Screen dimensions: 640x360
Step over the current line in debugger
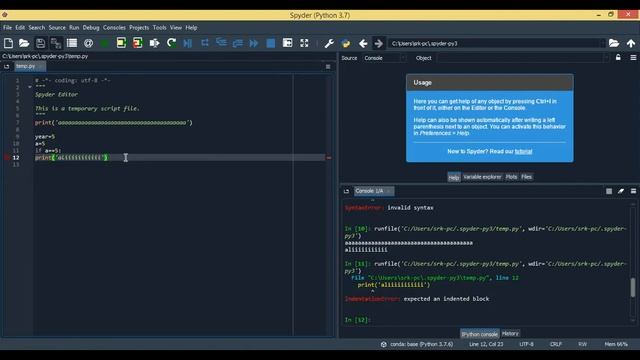point(204,43)
